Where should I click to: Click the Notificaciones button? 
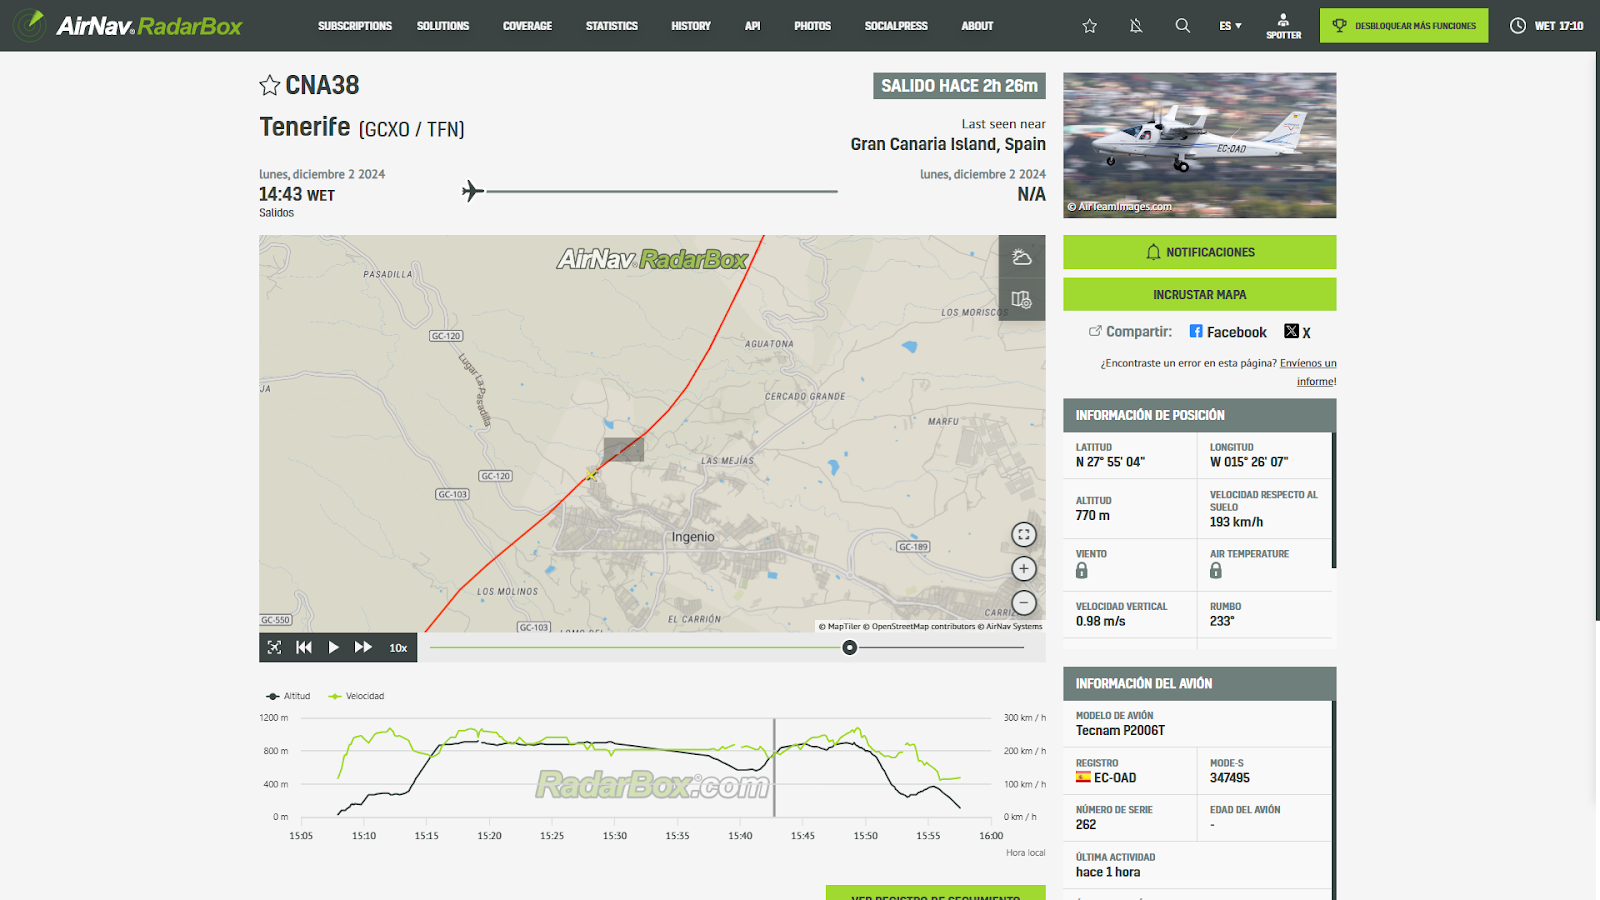pyautogui.click(x=1199, y=252)
